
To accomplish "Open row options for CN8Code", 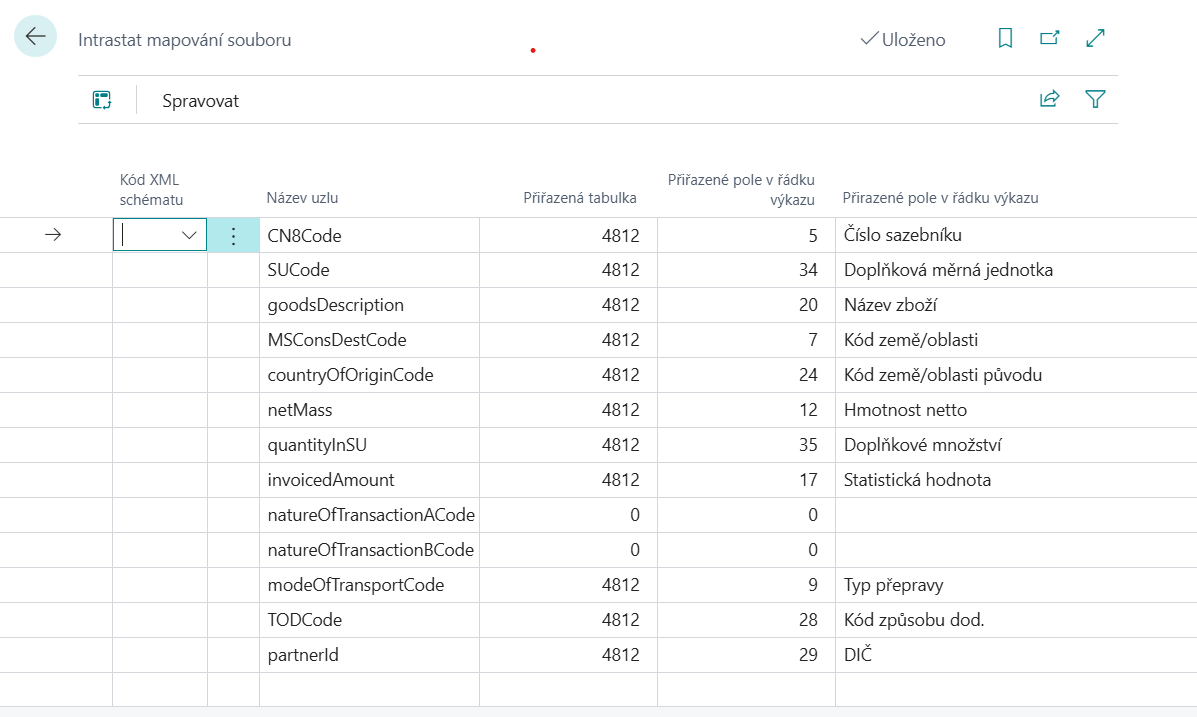I will point(233,236).
